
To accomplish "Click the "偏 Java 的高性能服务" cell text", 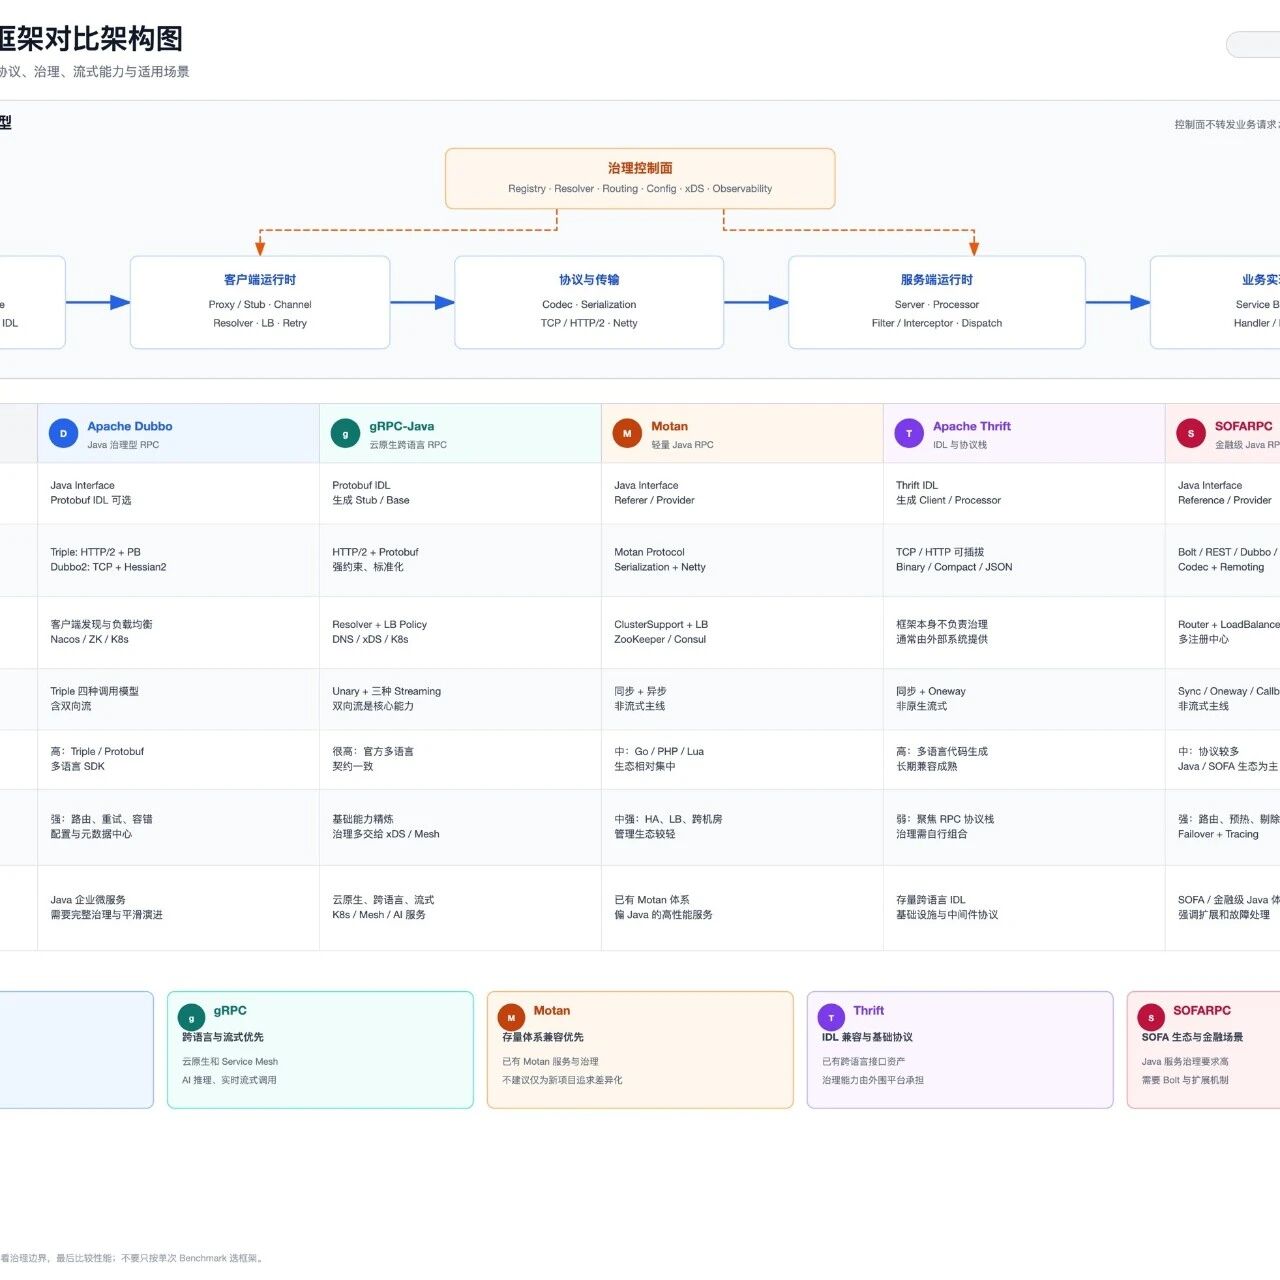I will pyautogui.click(x=663, y=915).
